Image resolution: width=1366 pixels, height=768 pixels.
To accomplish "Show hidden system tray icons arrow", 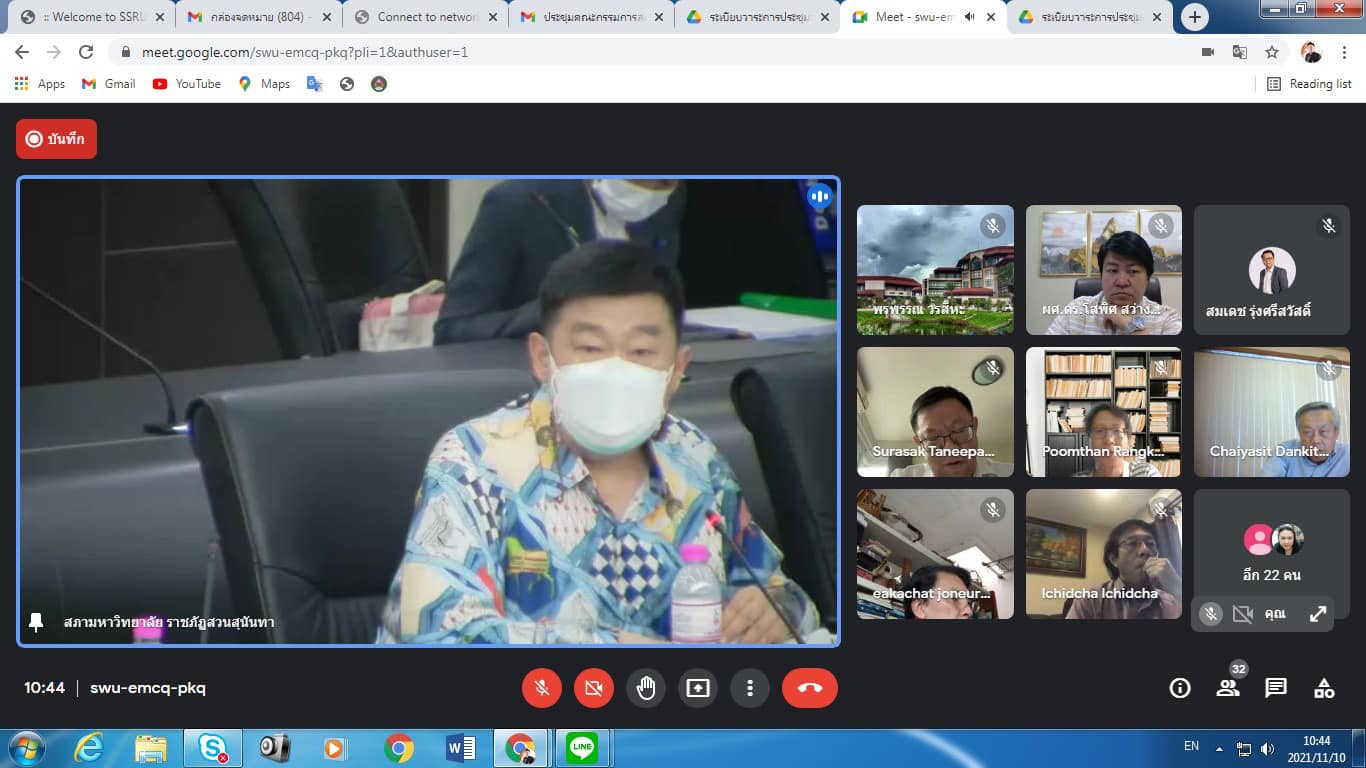I will pyautogui.click(x=1219, y=748).
